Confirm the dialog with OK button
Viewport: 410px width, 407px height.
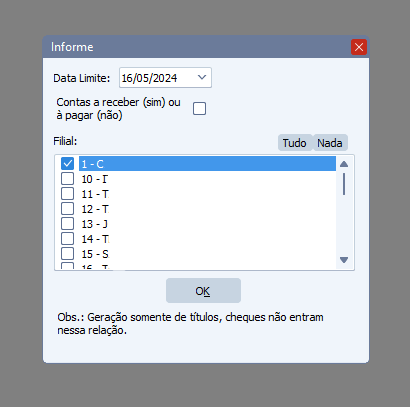point(203,291)
